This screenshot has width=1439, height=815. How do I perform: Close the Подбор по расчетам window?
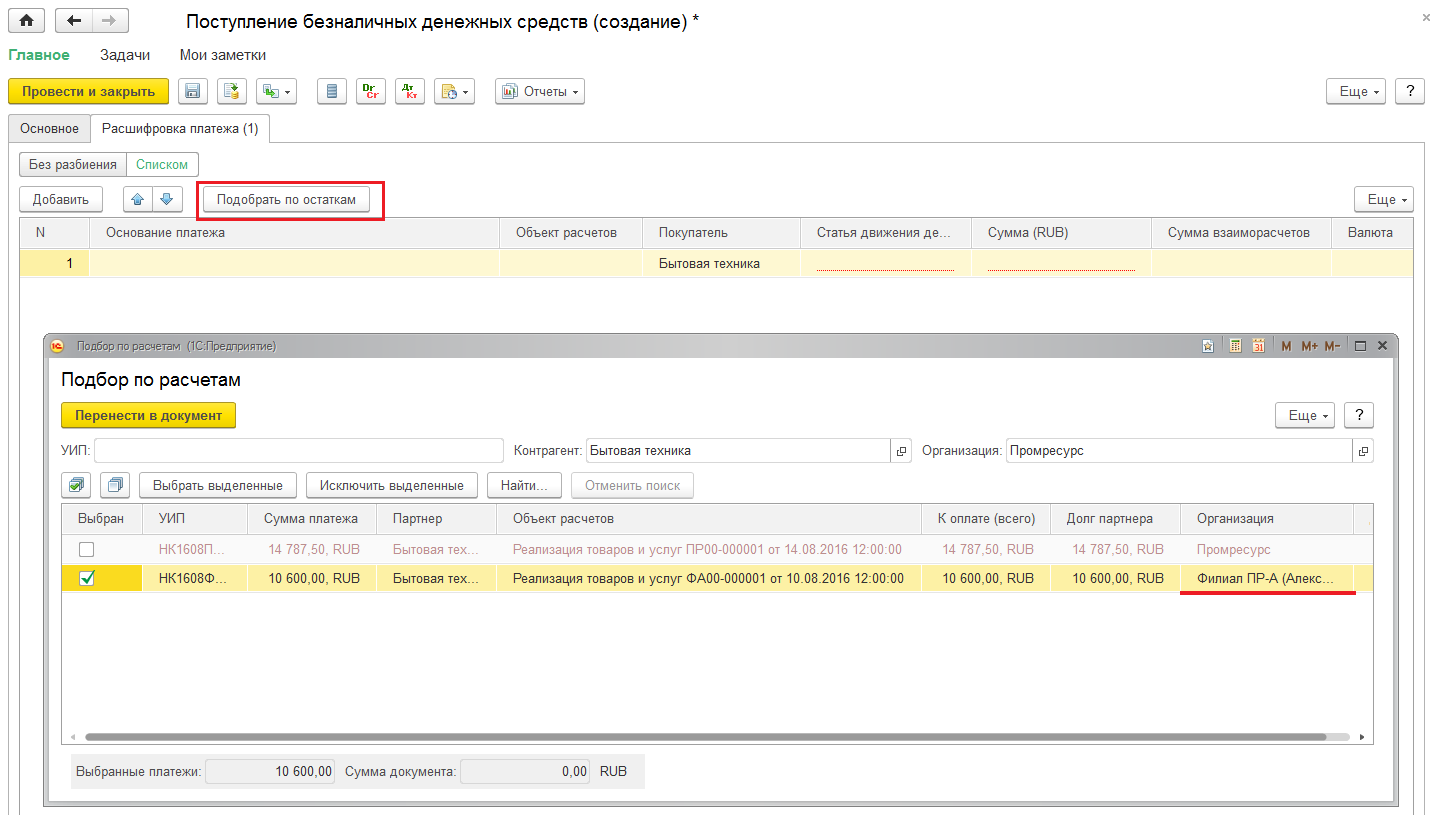(x=1383, y=346)
